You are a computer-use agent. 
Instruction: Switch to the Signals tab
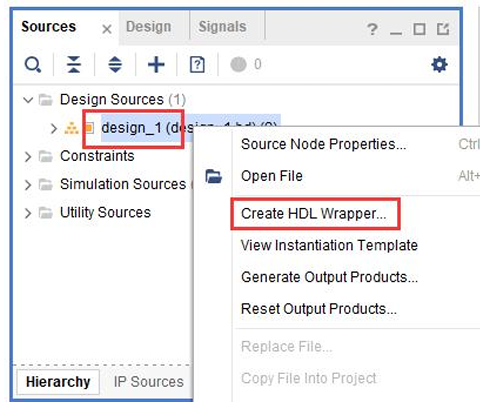[222, 27]
